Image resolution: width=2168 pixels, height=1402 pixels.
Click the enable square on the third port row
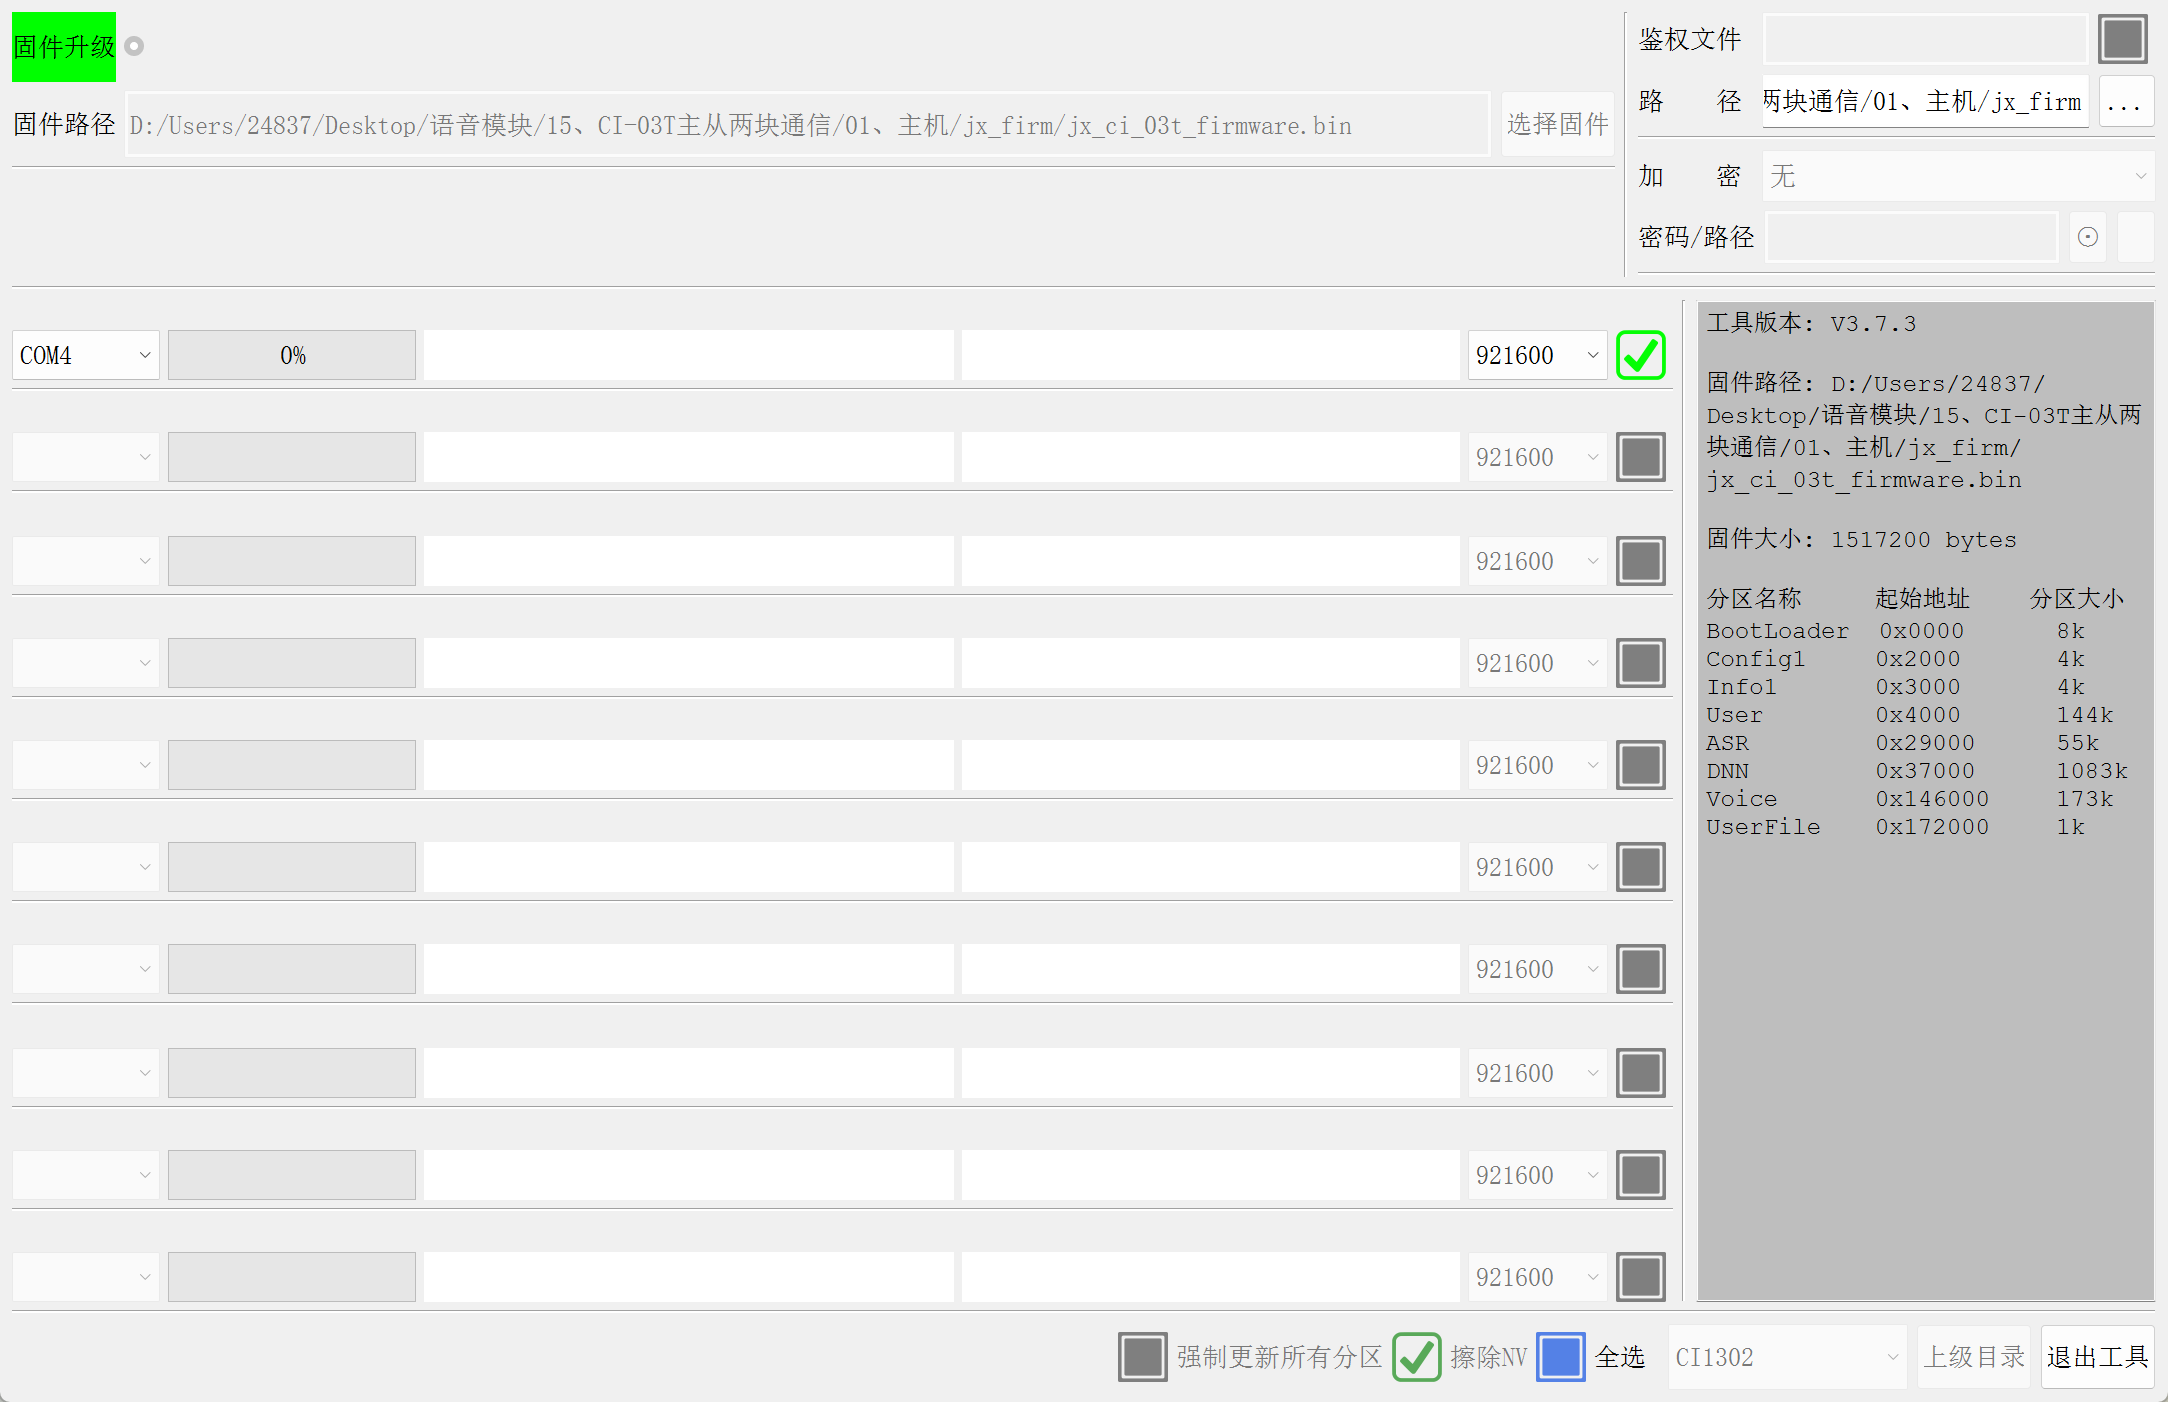coord(1640,561)
